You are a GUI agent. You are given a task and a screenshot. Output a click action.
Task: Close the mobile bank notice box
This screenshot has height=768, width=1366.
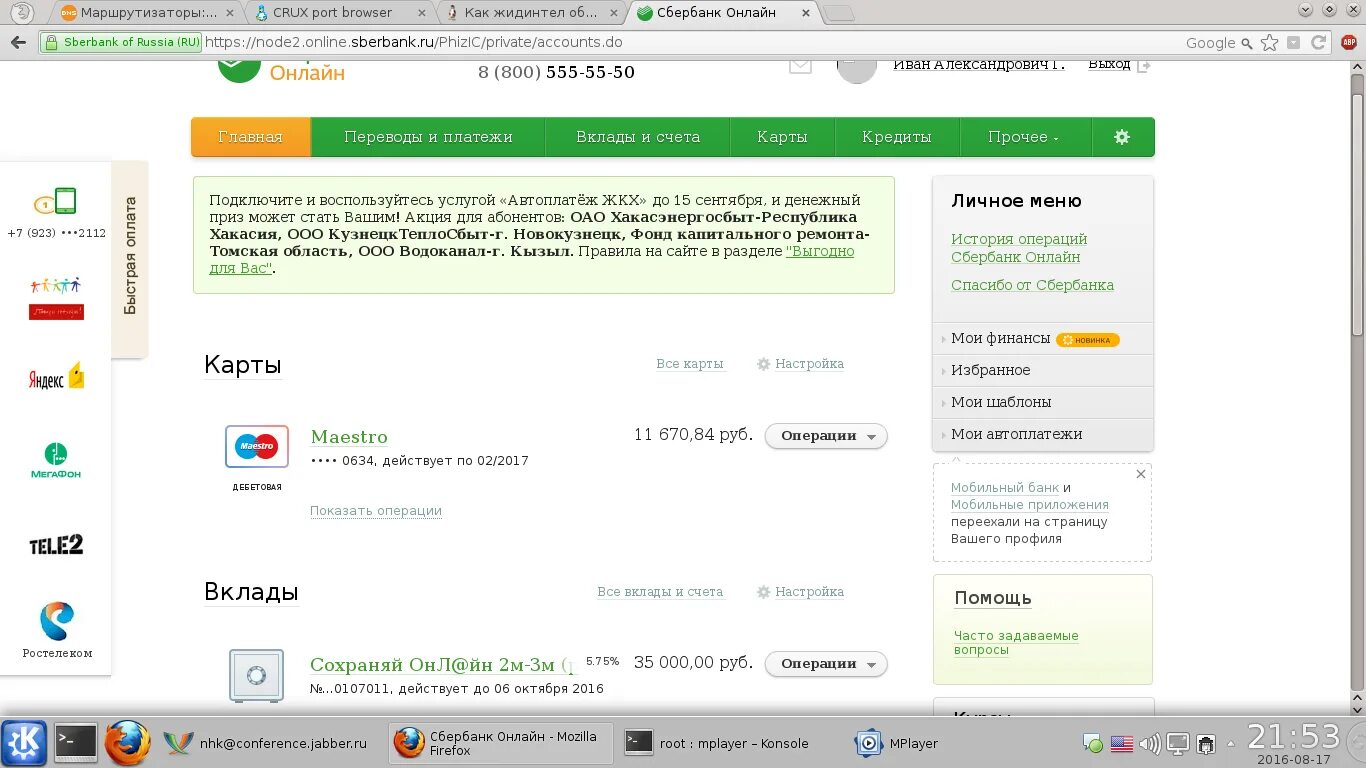(x=1140, y=474)
